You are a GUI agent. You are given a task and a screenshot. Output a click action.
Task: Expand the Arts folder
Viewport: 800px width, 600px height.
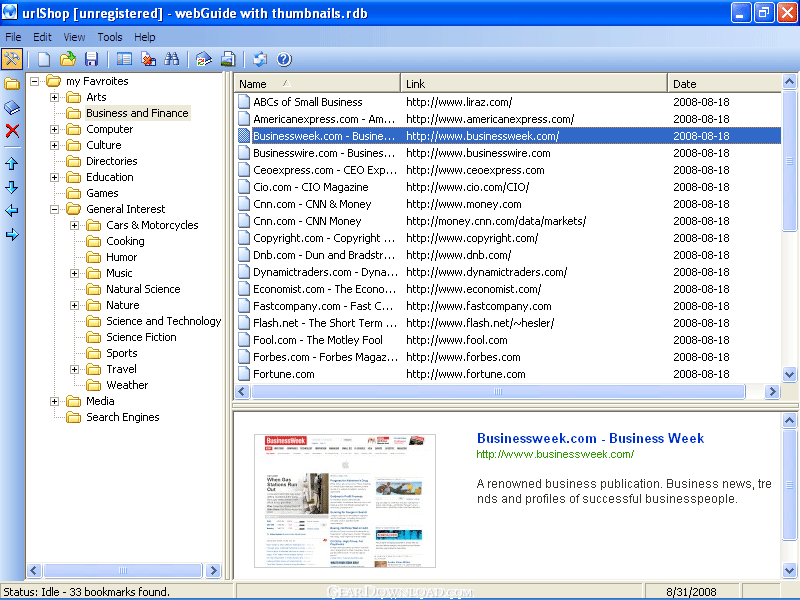pyautogui.click(x=54, y=97)
